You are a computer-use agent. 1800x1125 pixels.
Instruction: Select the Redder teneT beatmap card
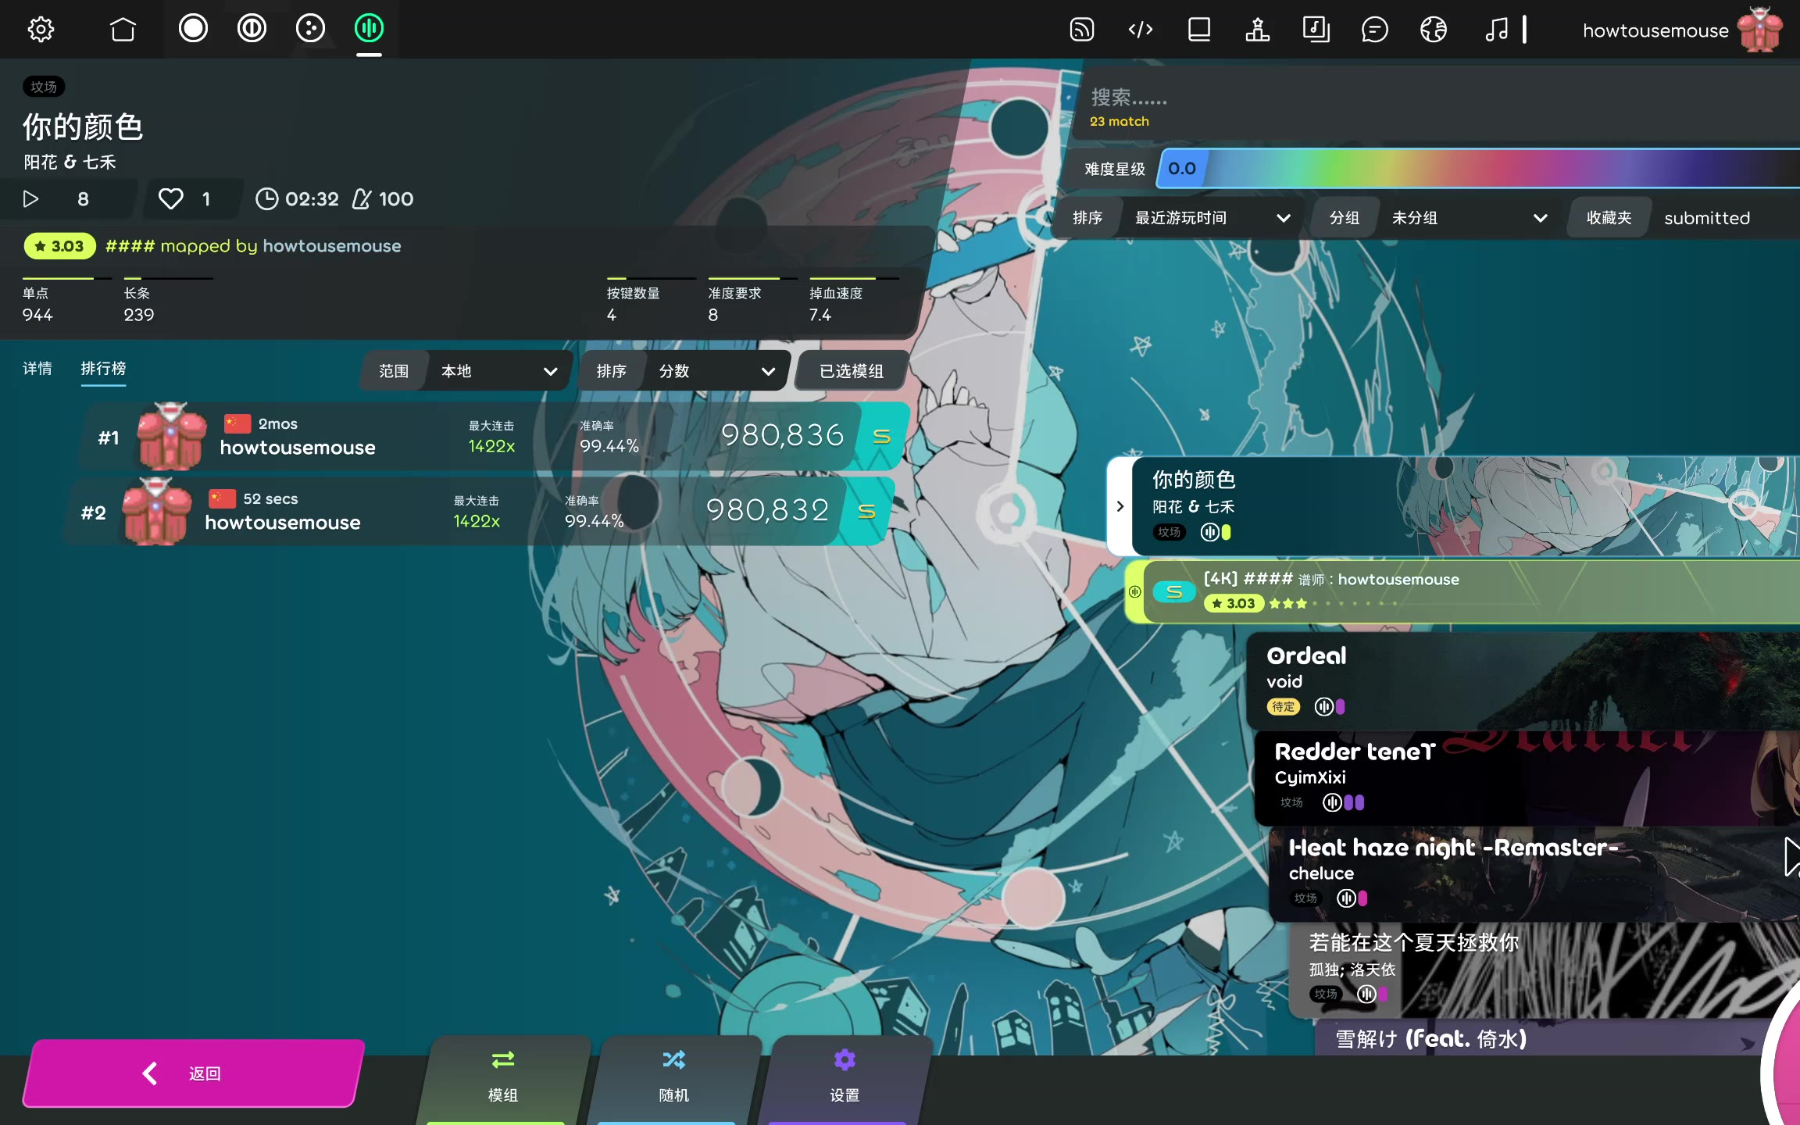tap(1527, 777)
